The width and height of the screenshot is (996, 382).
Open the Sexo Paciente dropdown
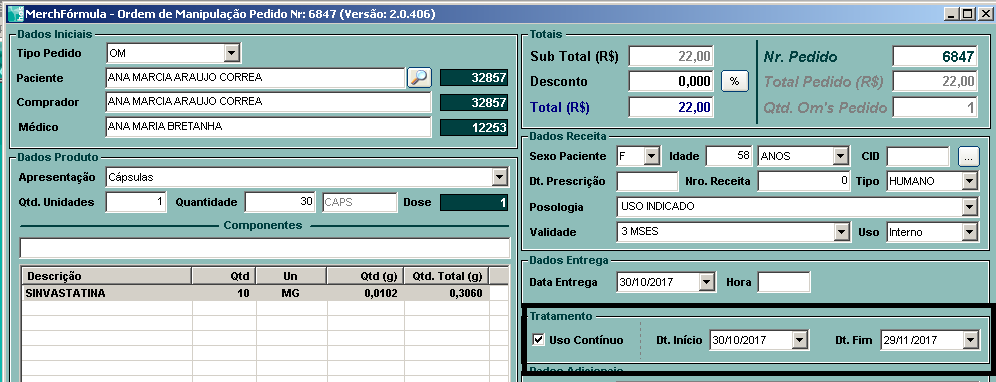click(652, 156)
